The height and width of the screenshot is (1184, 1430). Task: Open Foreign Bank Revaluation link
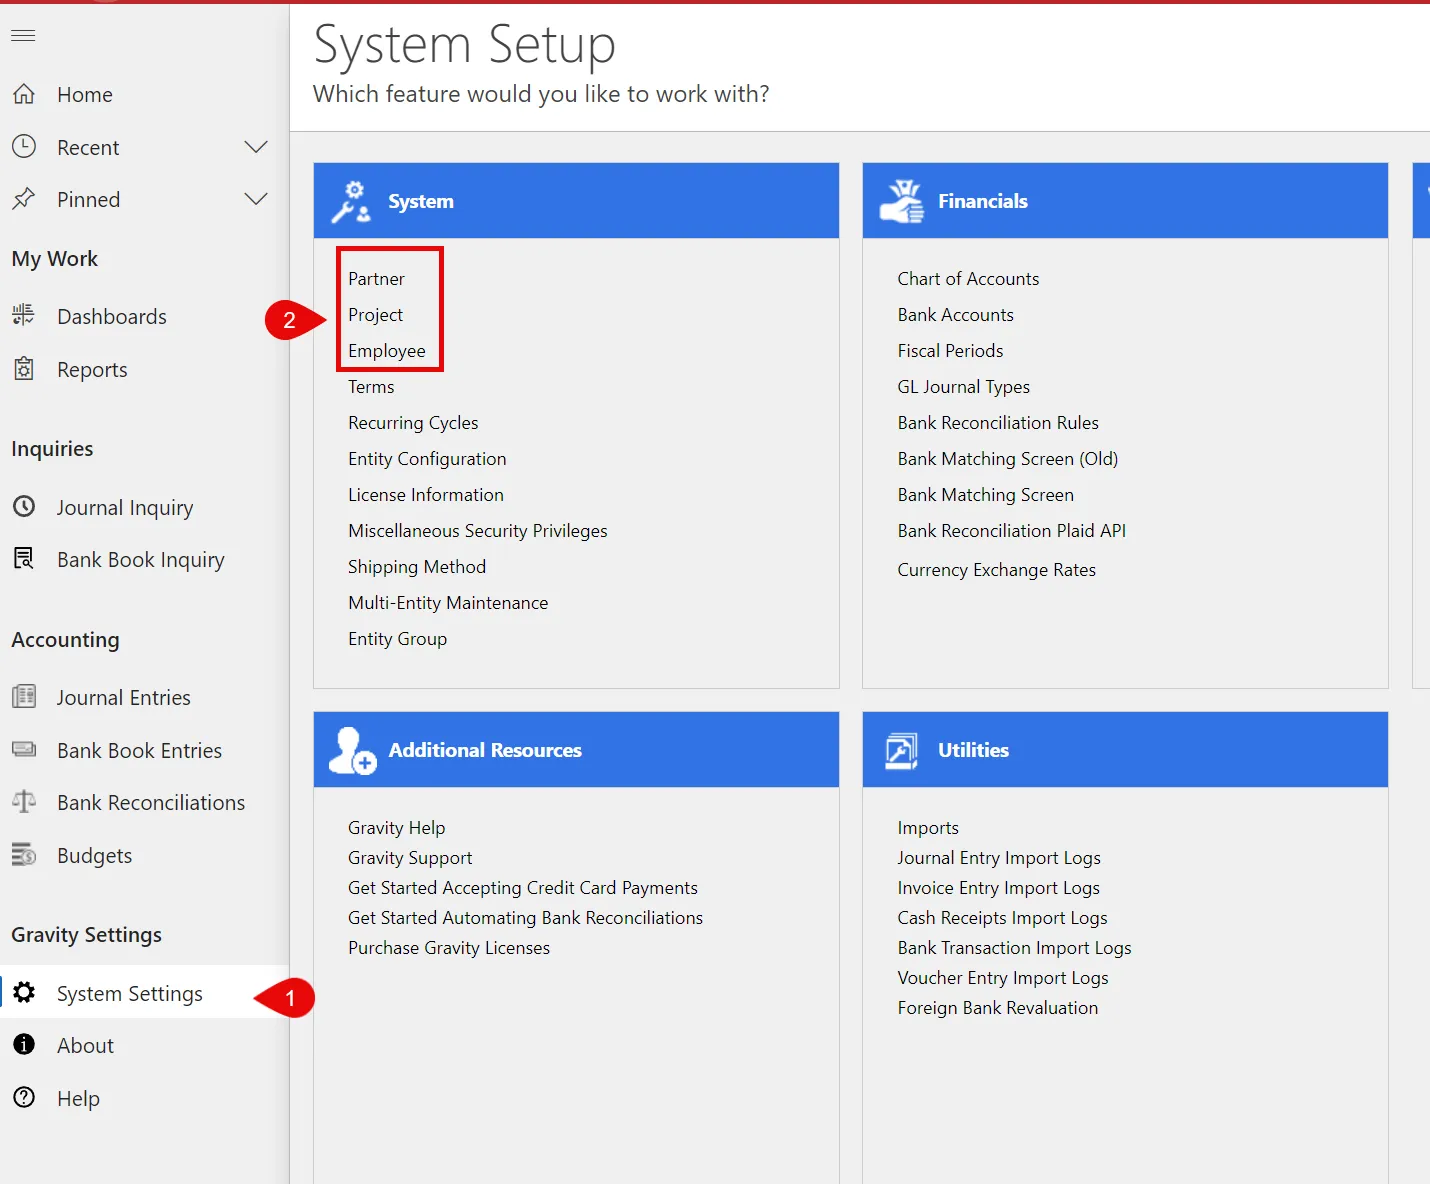click(998, 1008)
